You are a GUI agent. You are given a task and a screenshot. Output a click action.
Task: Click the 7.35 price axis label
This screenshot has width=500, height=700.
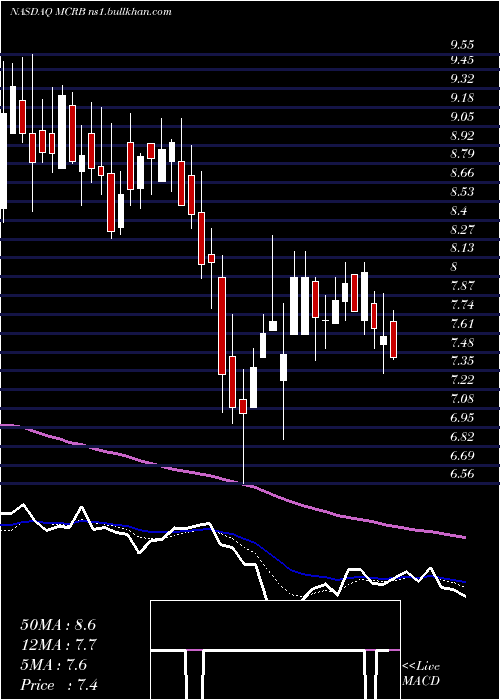[462, 361]
